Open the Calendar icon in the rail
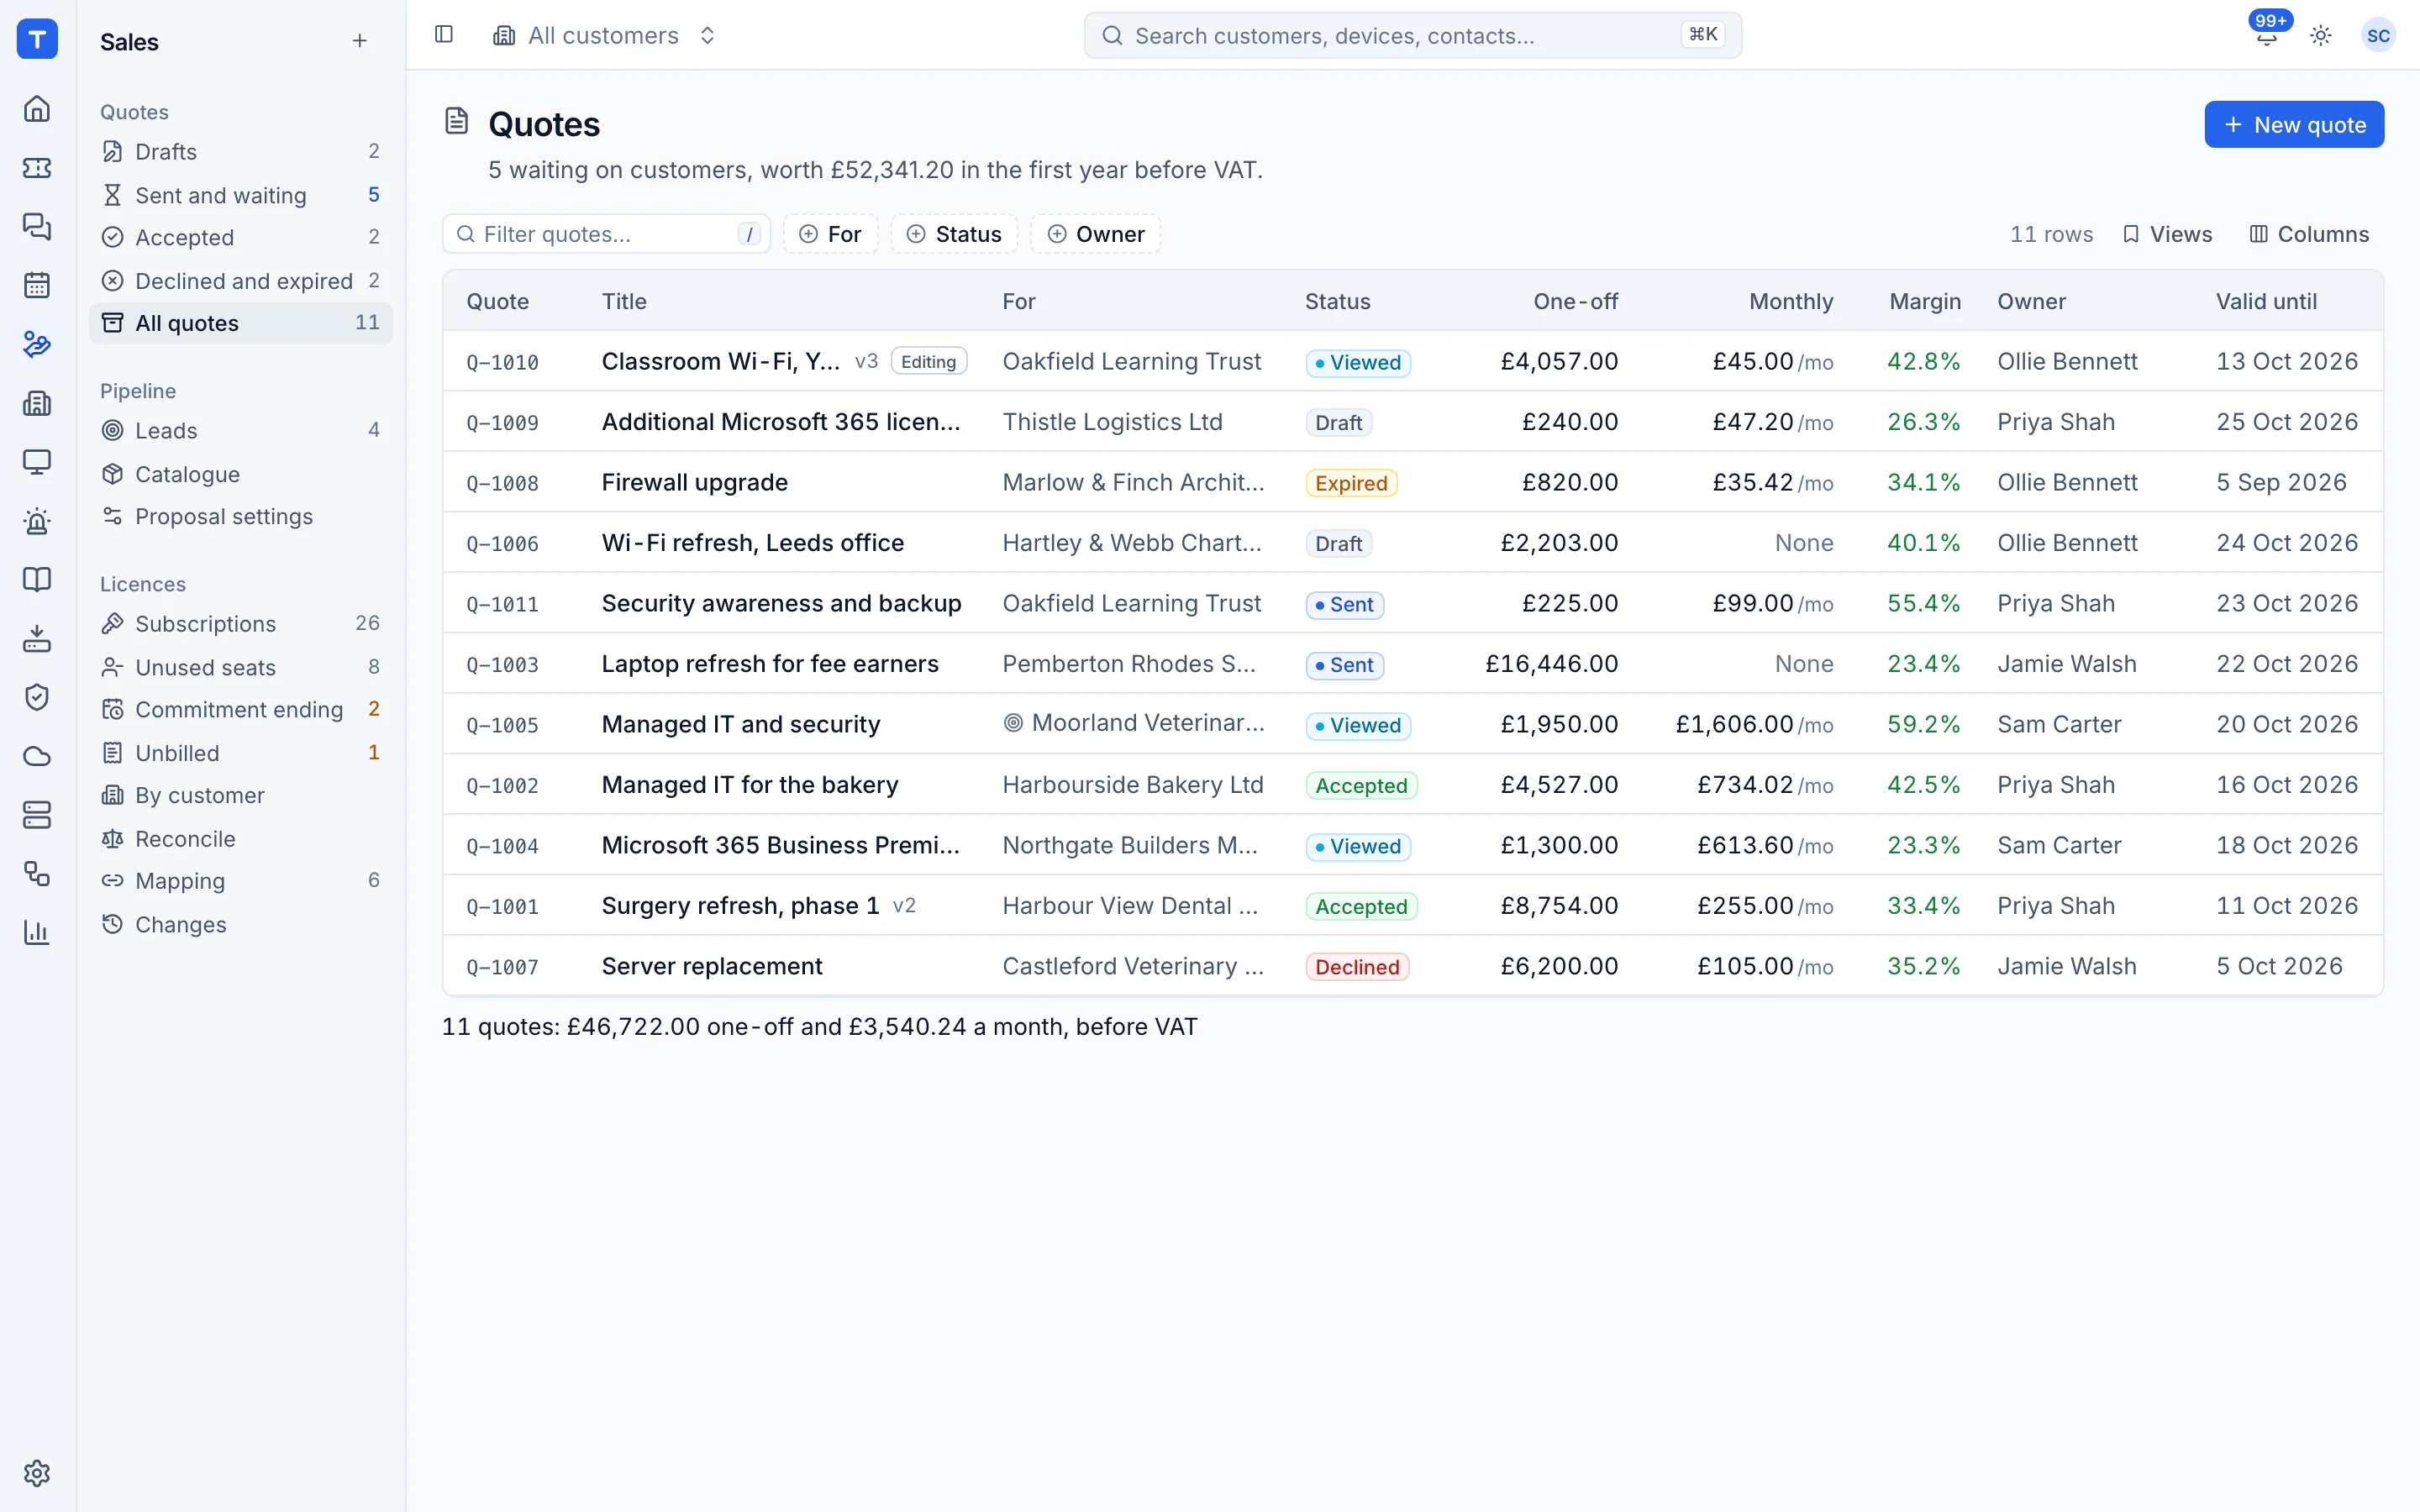Screen dimensions: 2420x1512 point(37,285)
